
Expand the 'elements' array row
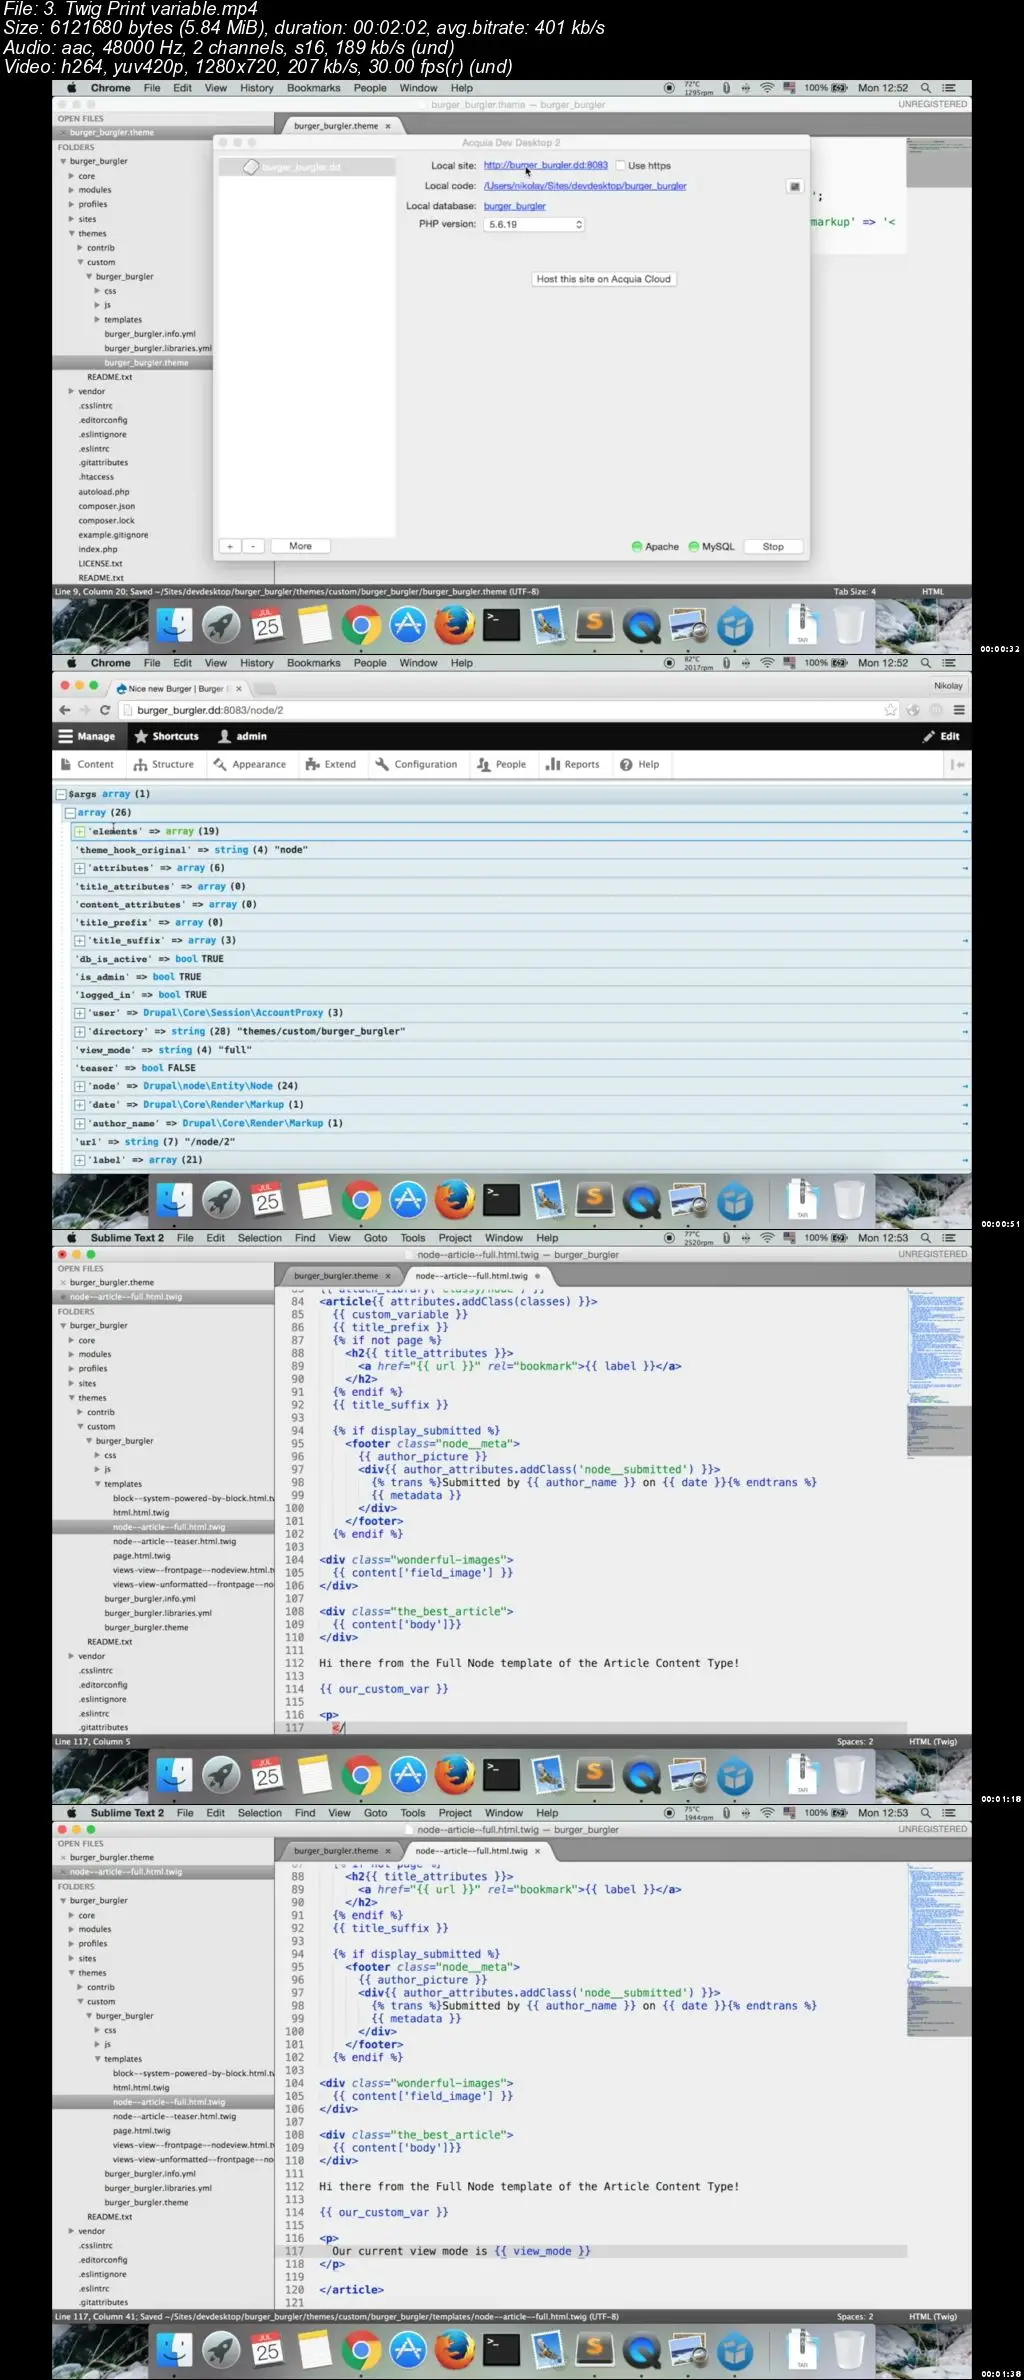(80, 831)
